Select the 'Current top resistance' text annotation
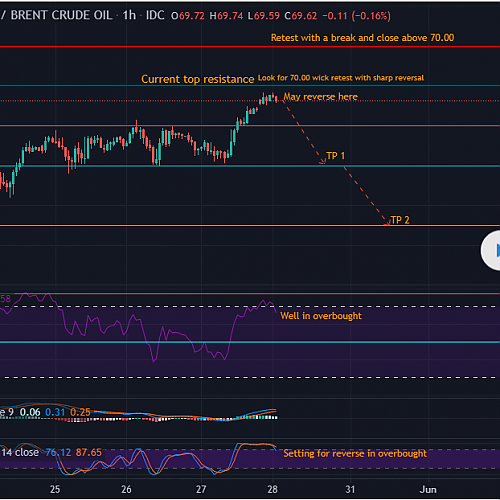Image resolution: width=500 pixels, height=500 pixels. [x=198, y=79]
